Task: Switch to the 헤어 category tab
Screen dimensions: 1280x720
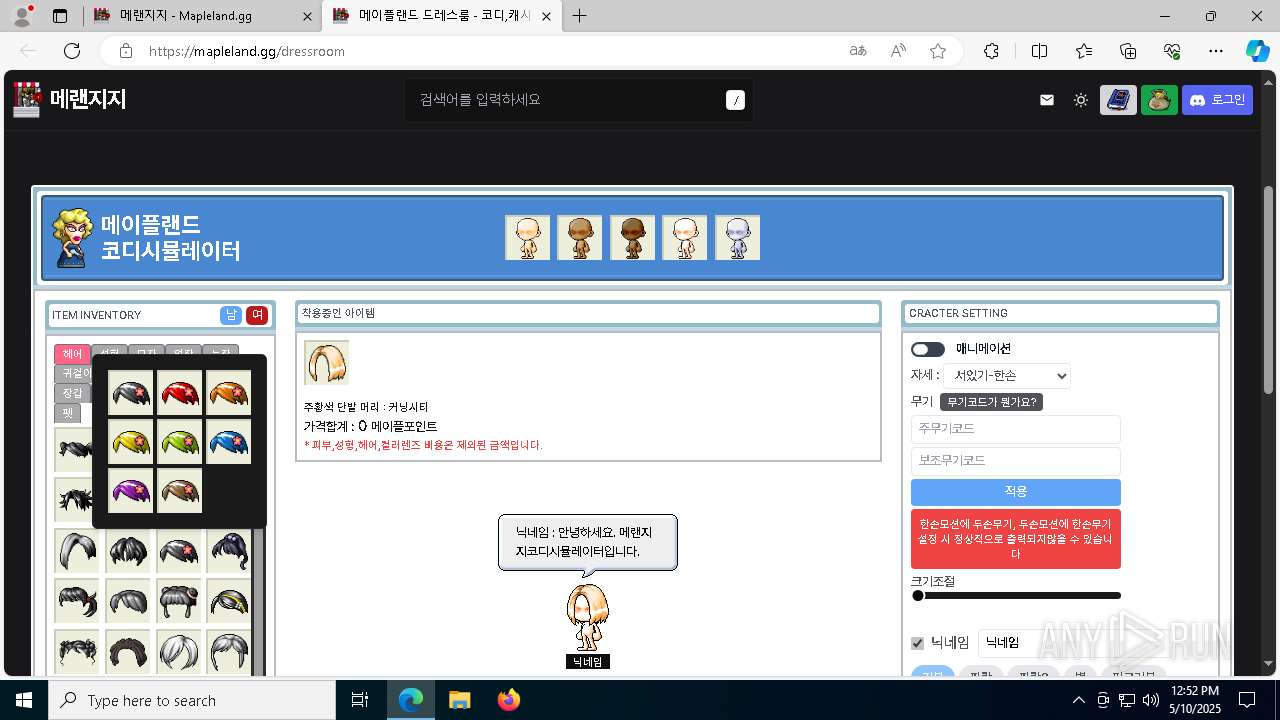Action: 72,354
